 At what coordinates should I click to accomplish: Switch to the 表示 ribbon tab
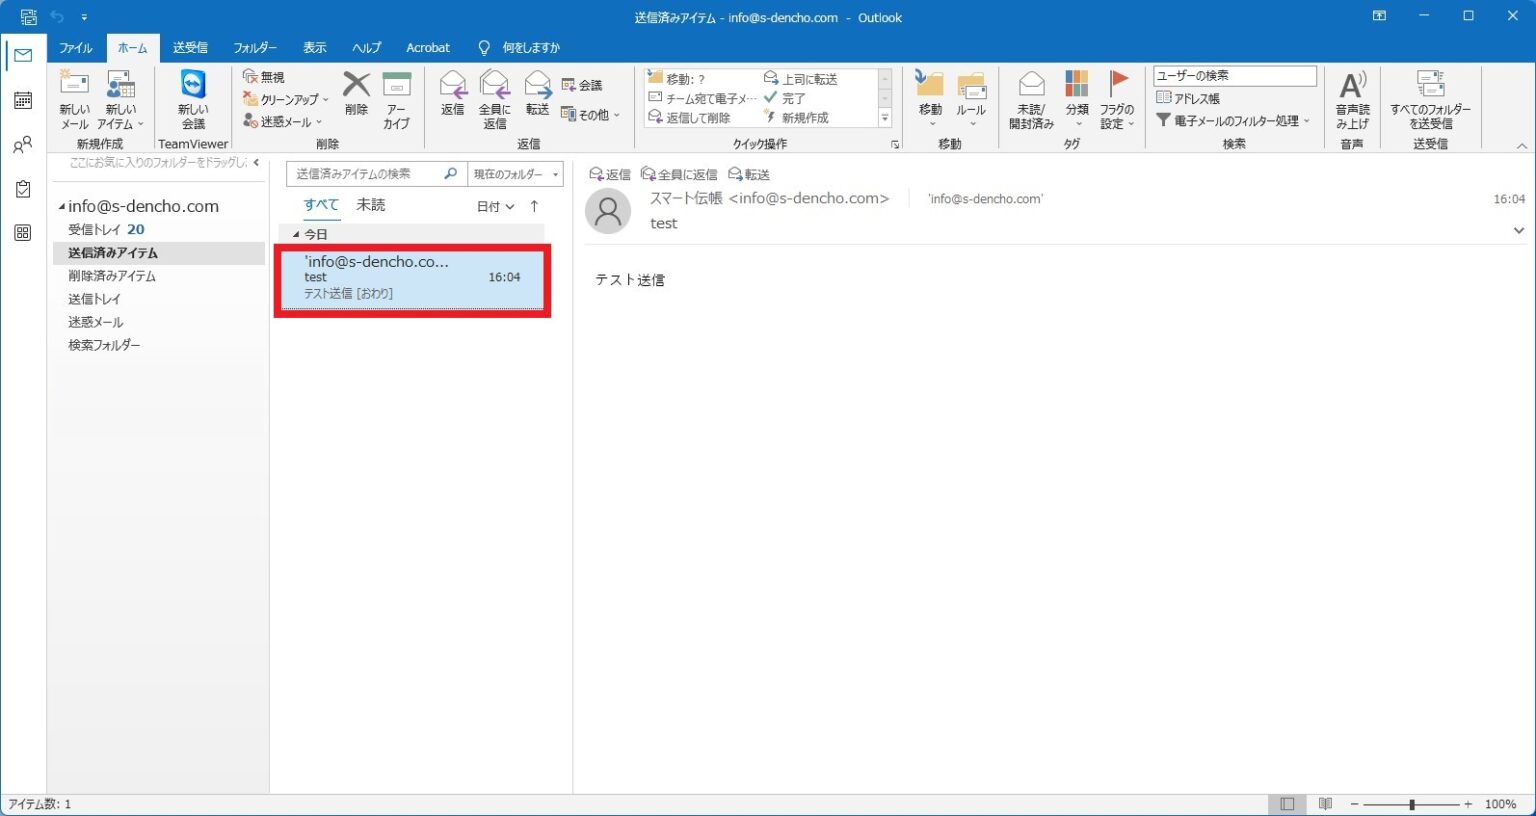point(314,47)
